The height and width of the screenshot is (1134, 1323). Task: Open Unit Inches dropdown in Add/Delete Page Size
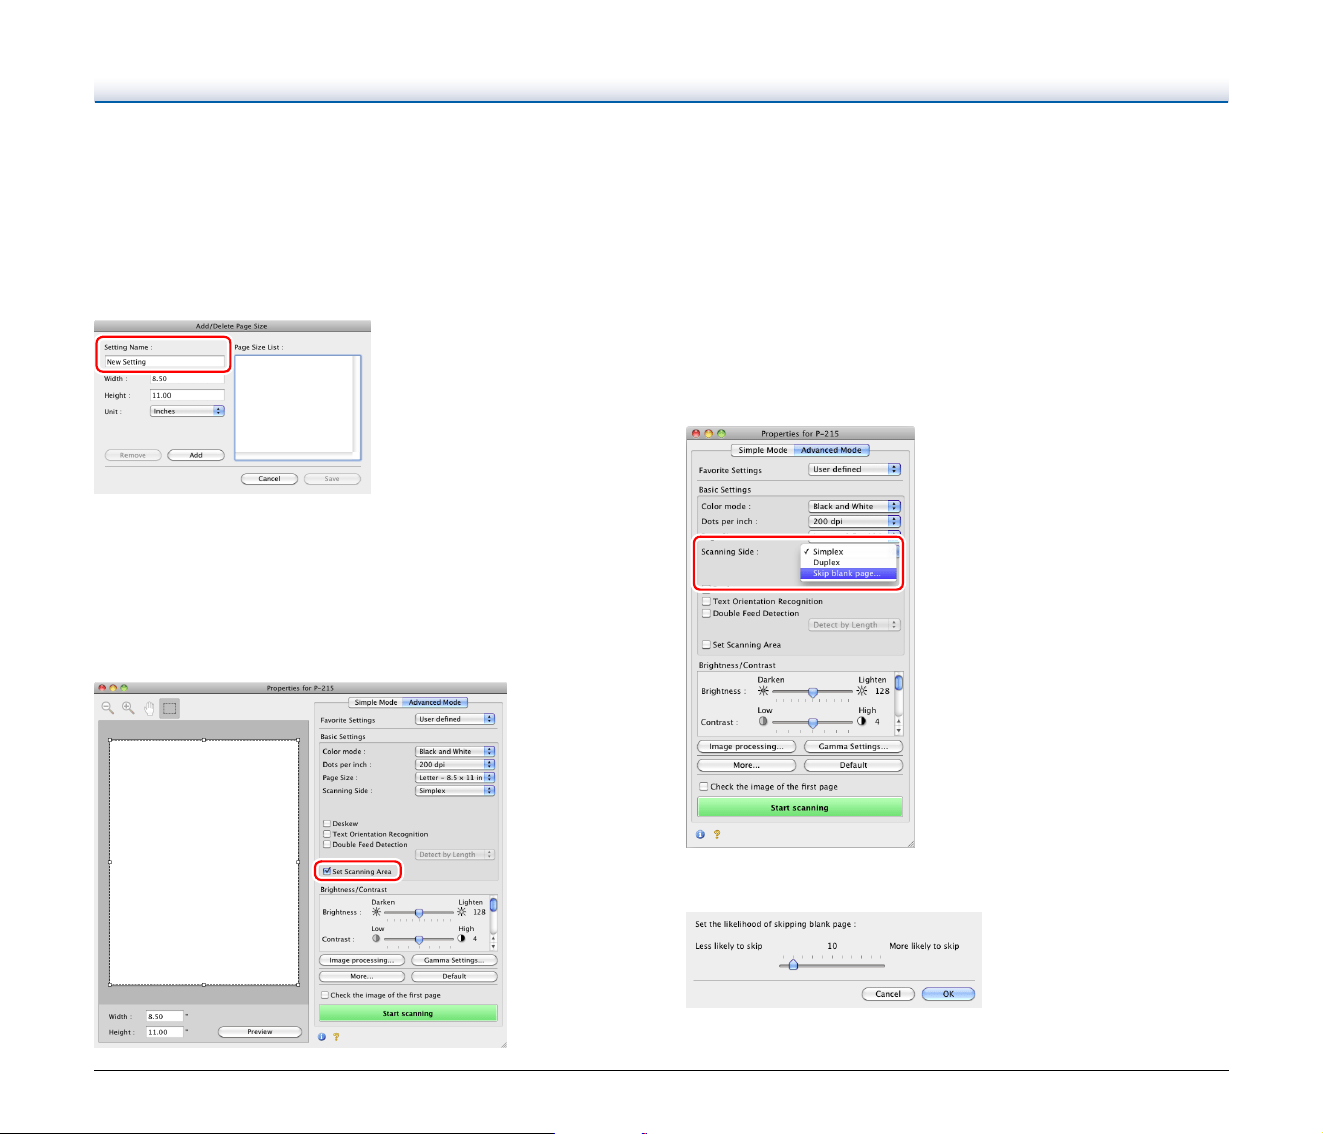click(x=187, y=411)
